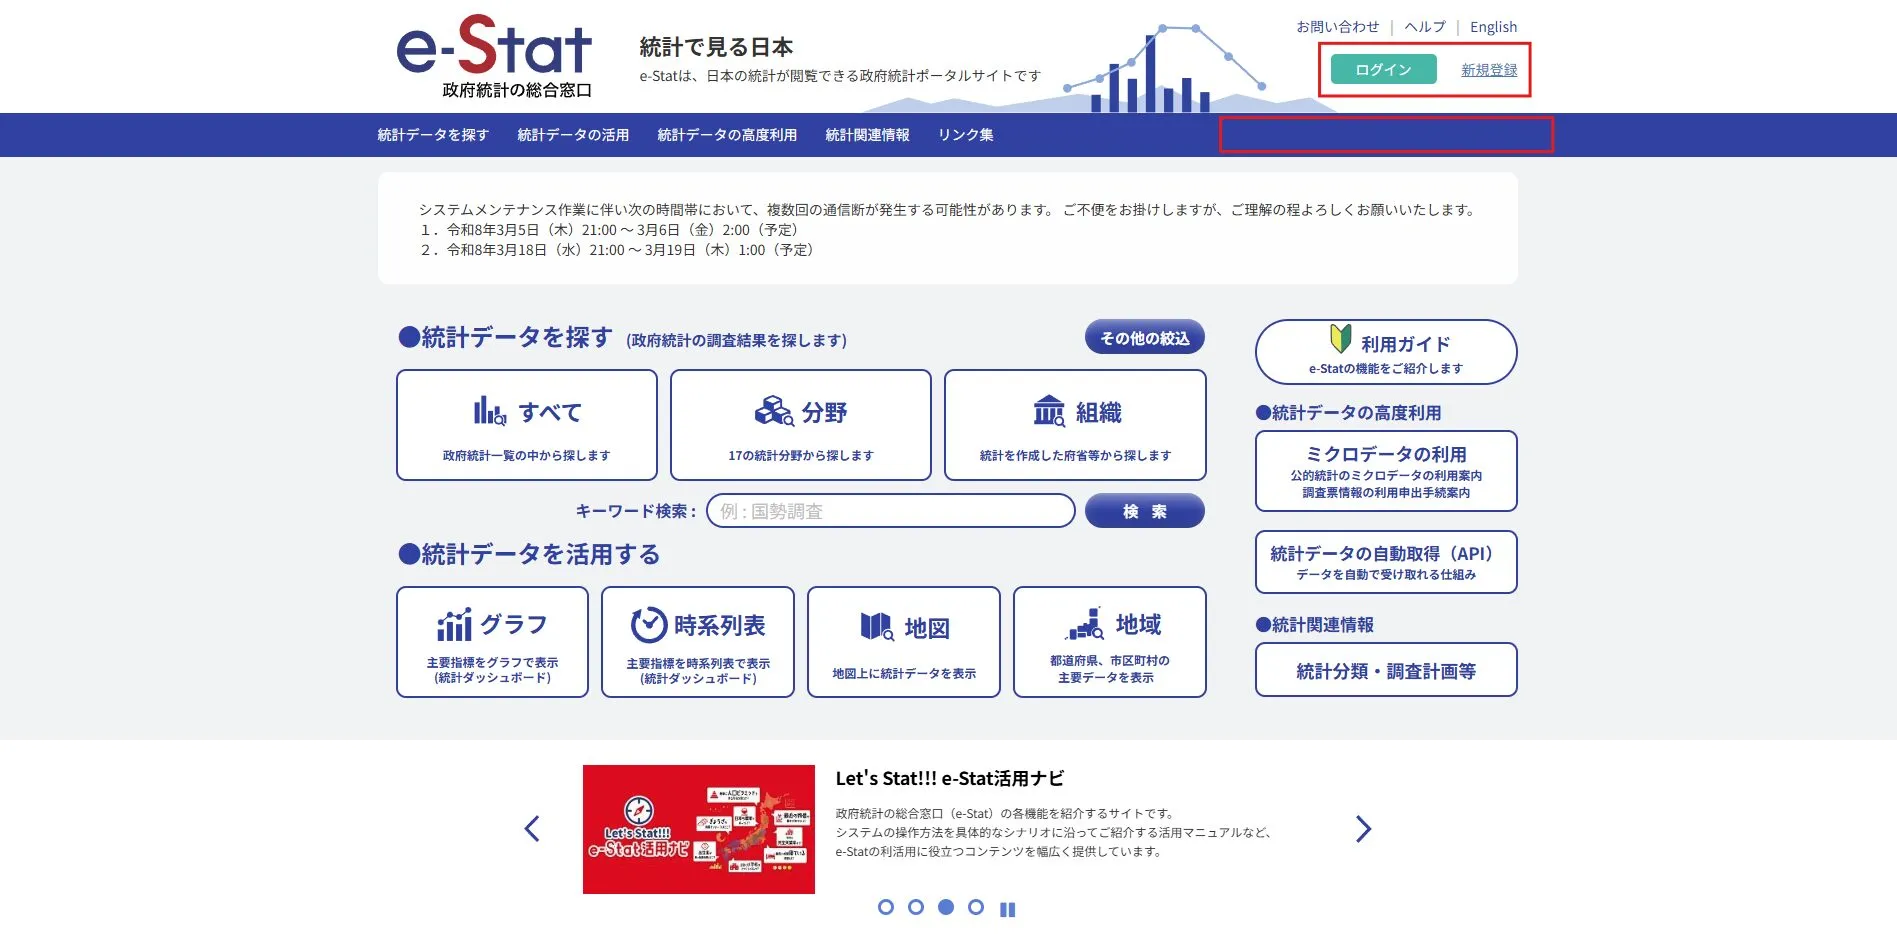The width and height of the screenshot is (1897, 941).
Task: Click the e-Stat logo
Action: click(494, 57)
